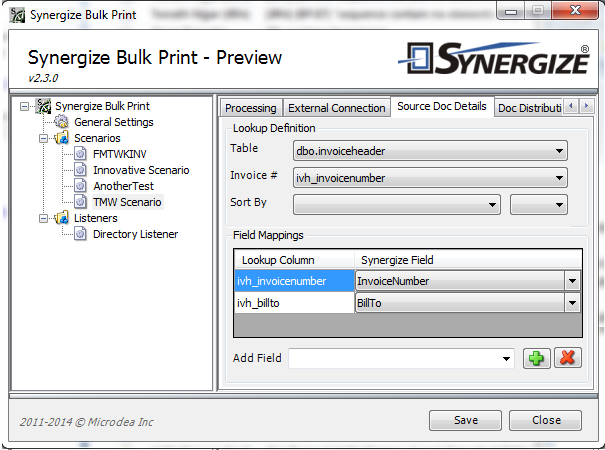Switch to the External Connection tab
The height and width of the screenshot is (450, 605).
[336, 108]
